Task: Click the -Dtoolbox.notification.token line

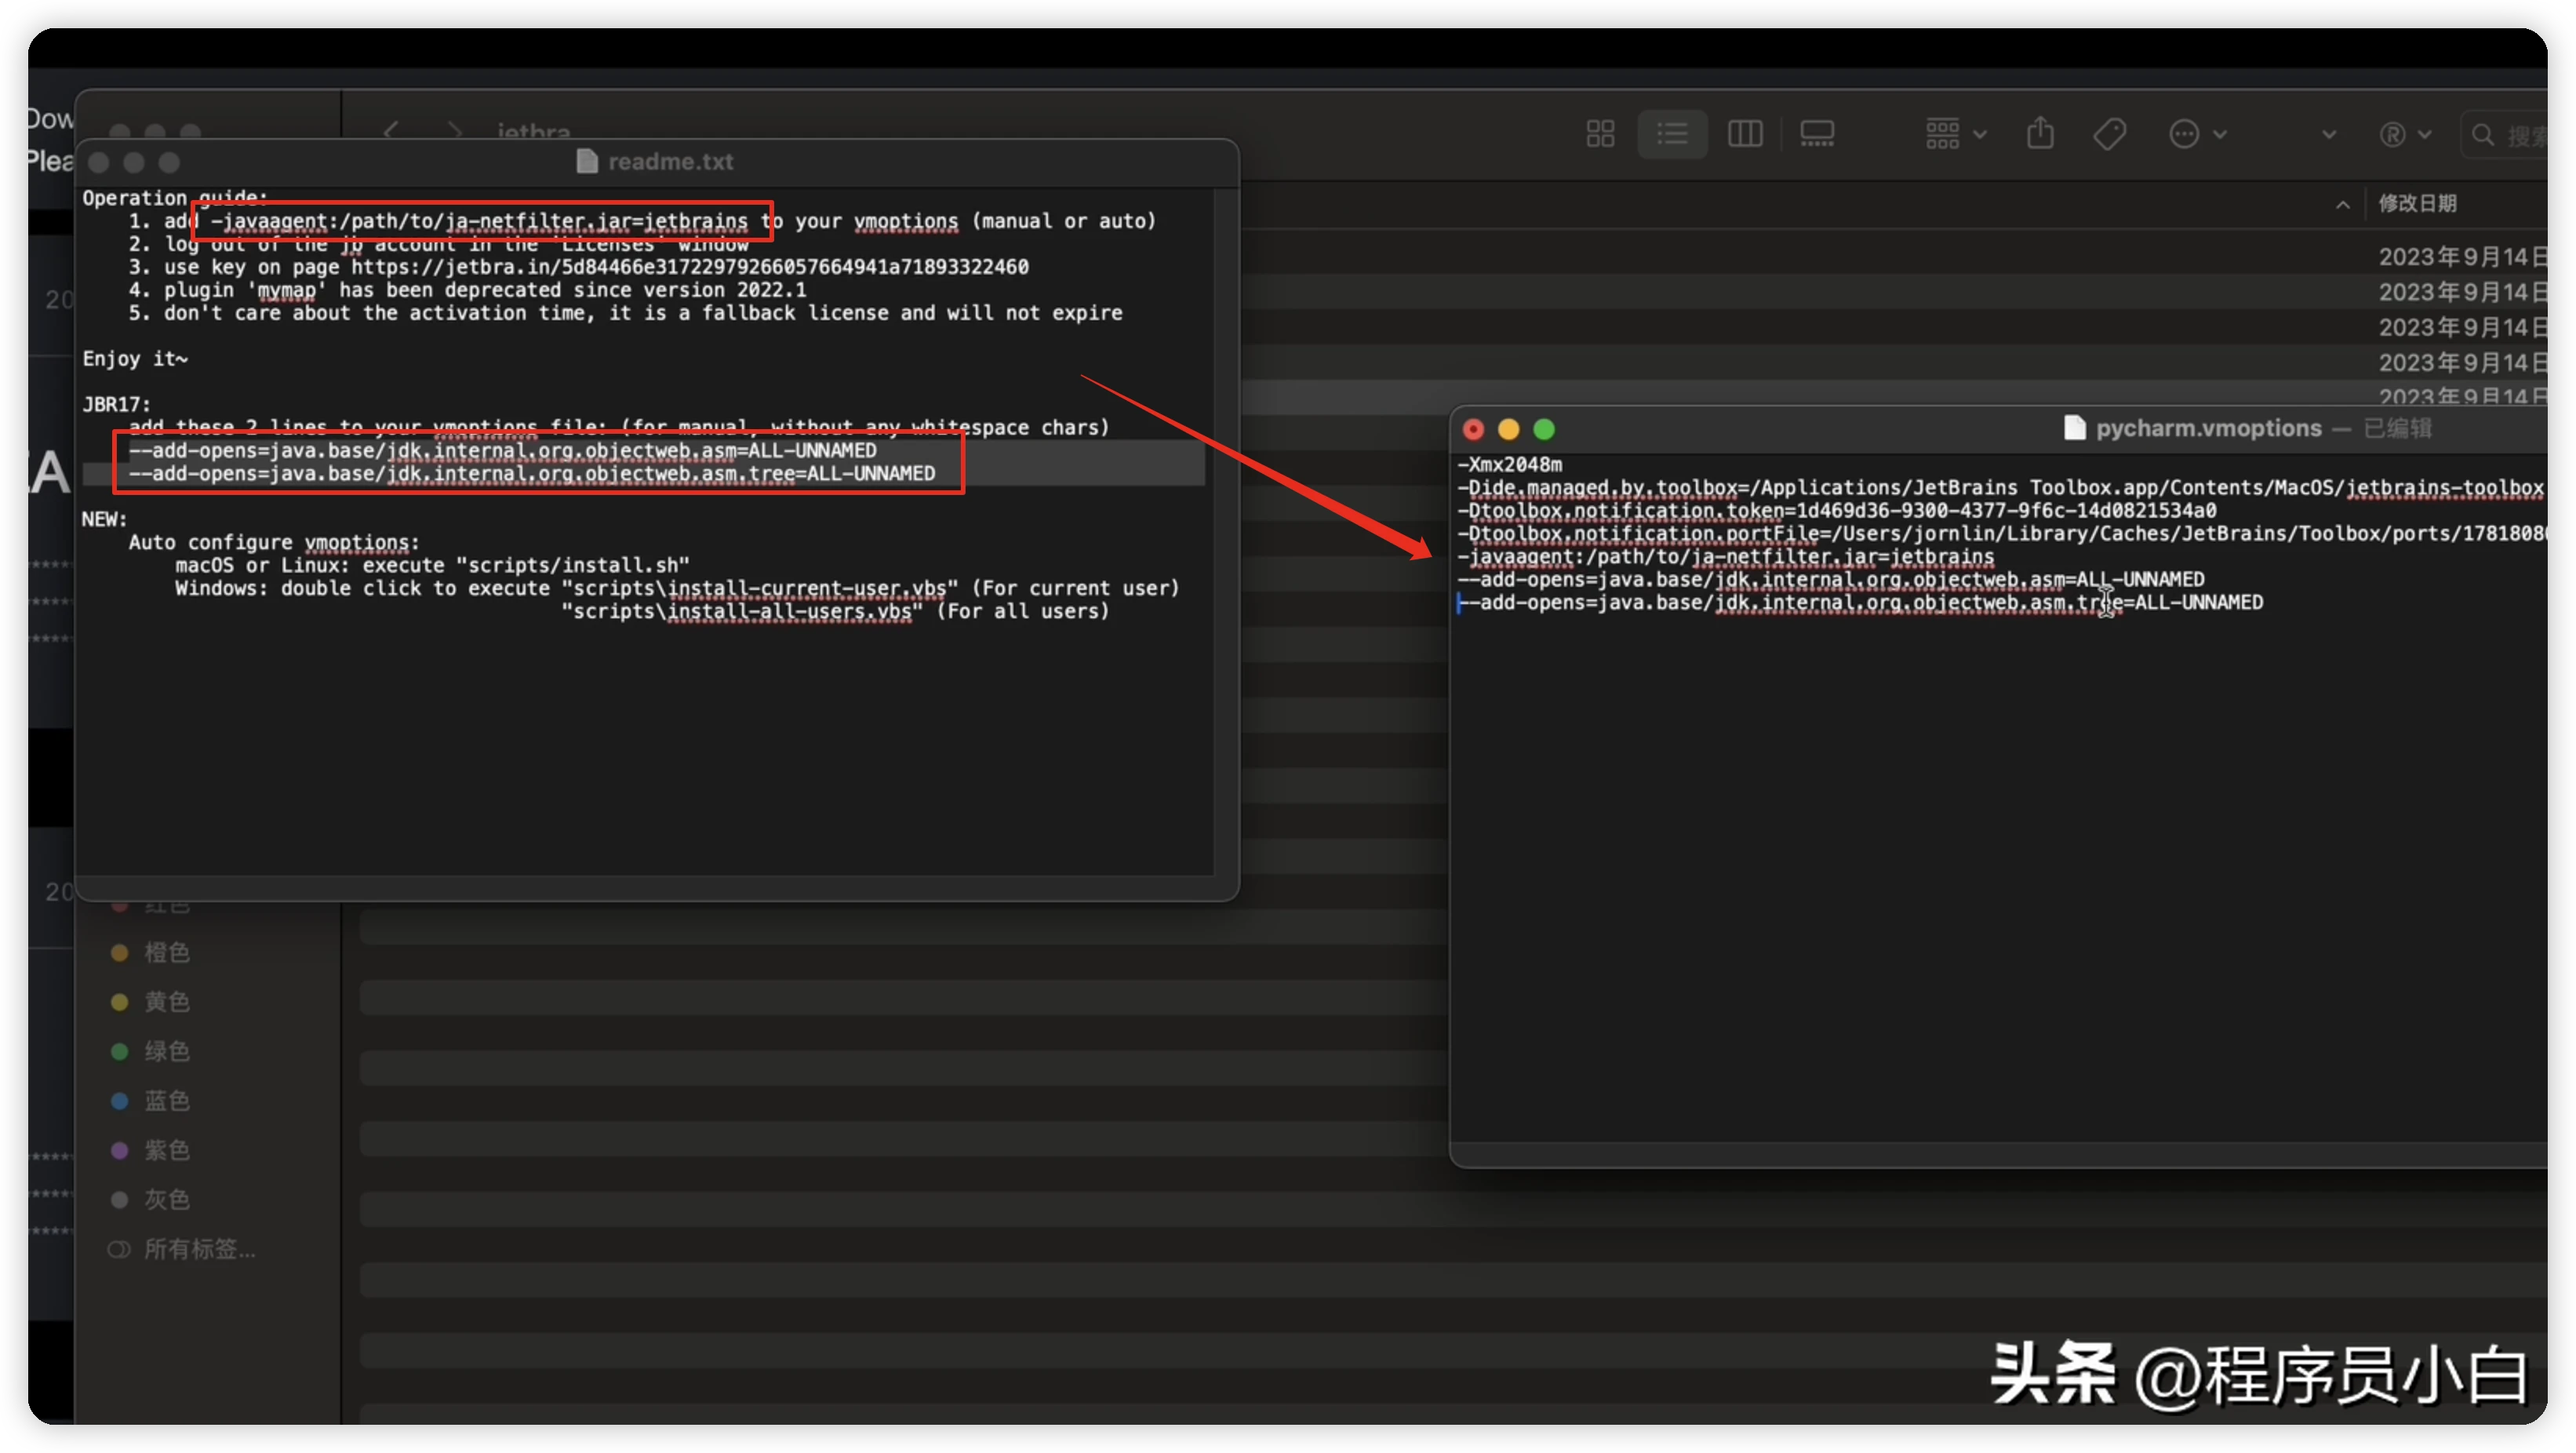Action: coord(1836,510)
